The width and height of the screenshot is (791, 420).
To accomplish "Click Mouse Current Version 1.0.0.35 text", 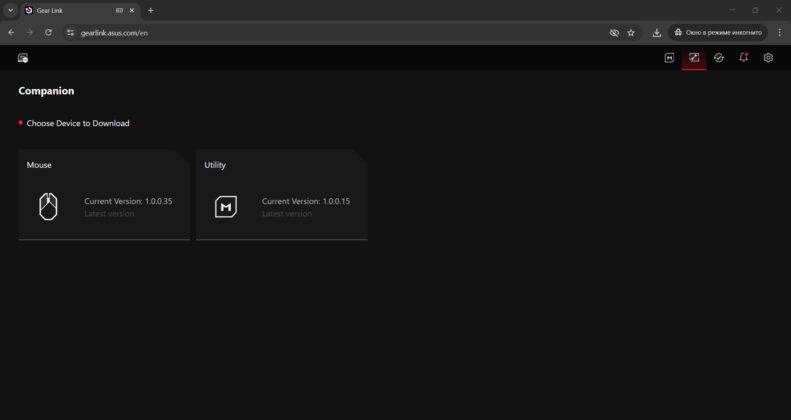I will coord(128,201).
